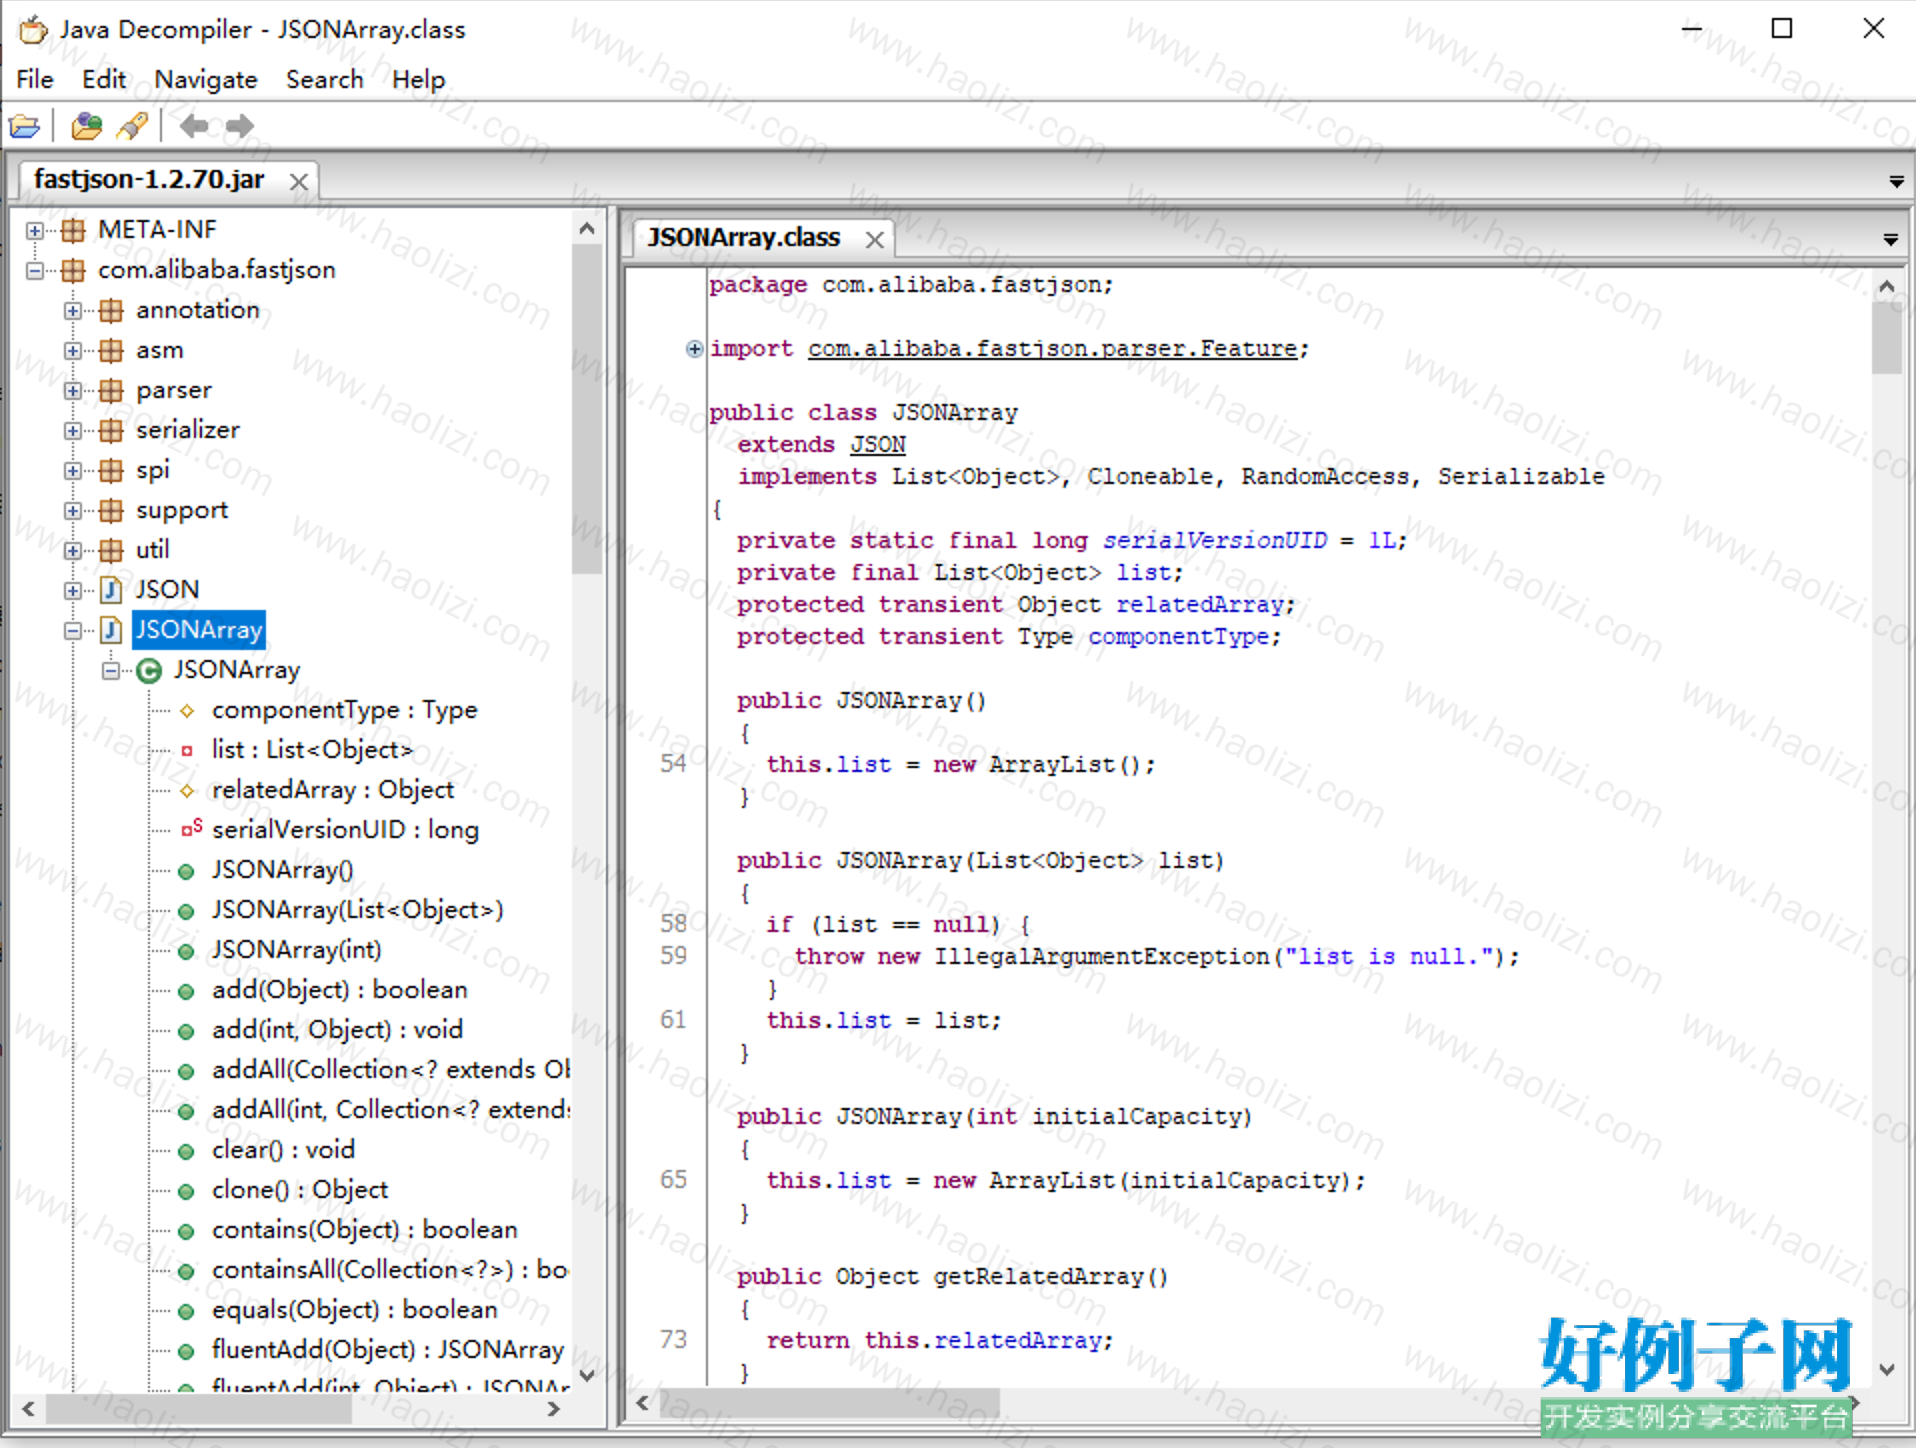
Task: Select the add(int, Object) : void method
Action: (338, 1030)
